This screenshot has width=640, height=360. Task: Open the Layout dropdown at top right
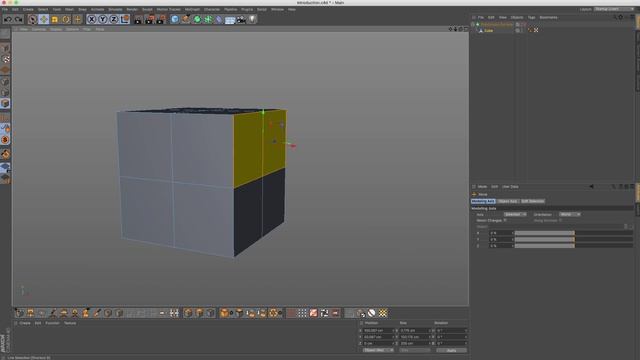(x=614, y=9)
